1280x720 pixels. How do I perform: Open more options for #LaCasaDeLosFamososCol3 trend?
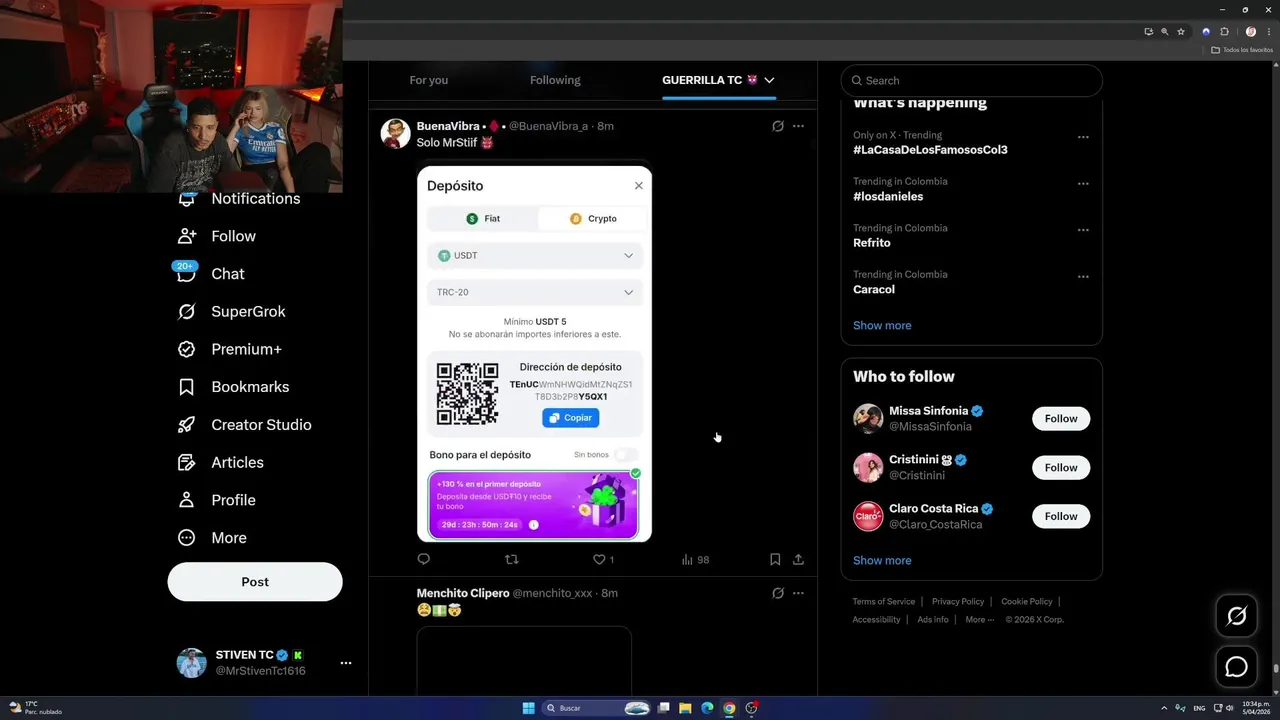click(1083, 137)
